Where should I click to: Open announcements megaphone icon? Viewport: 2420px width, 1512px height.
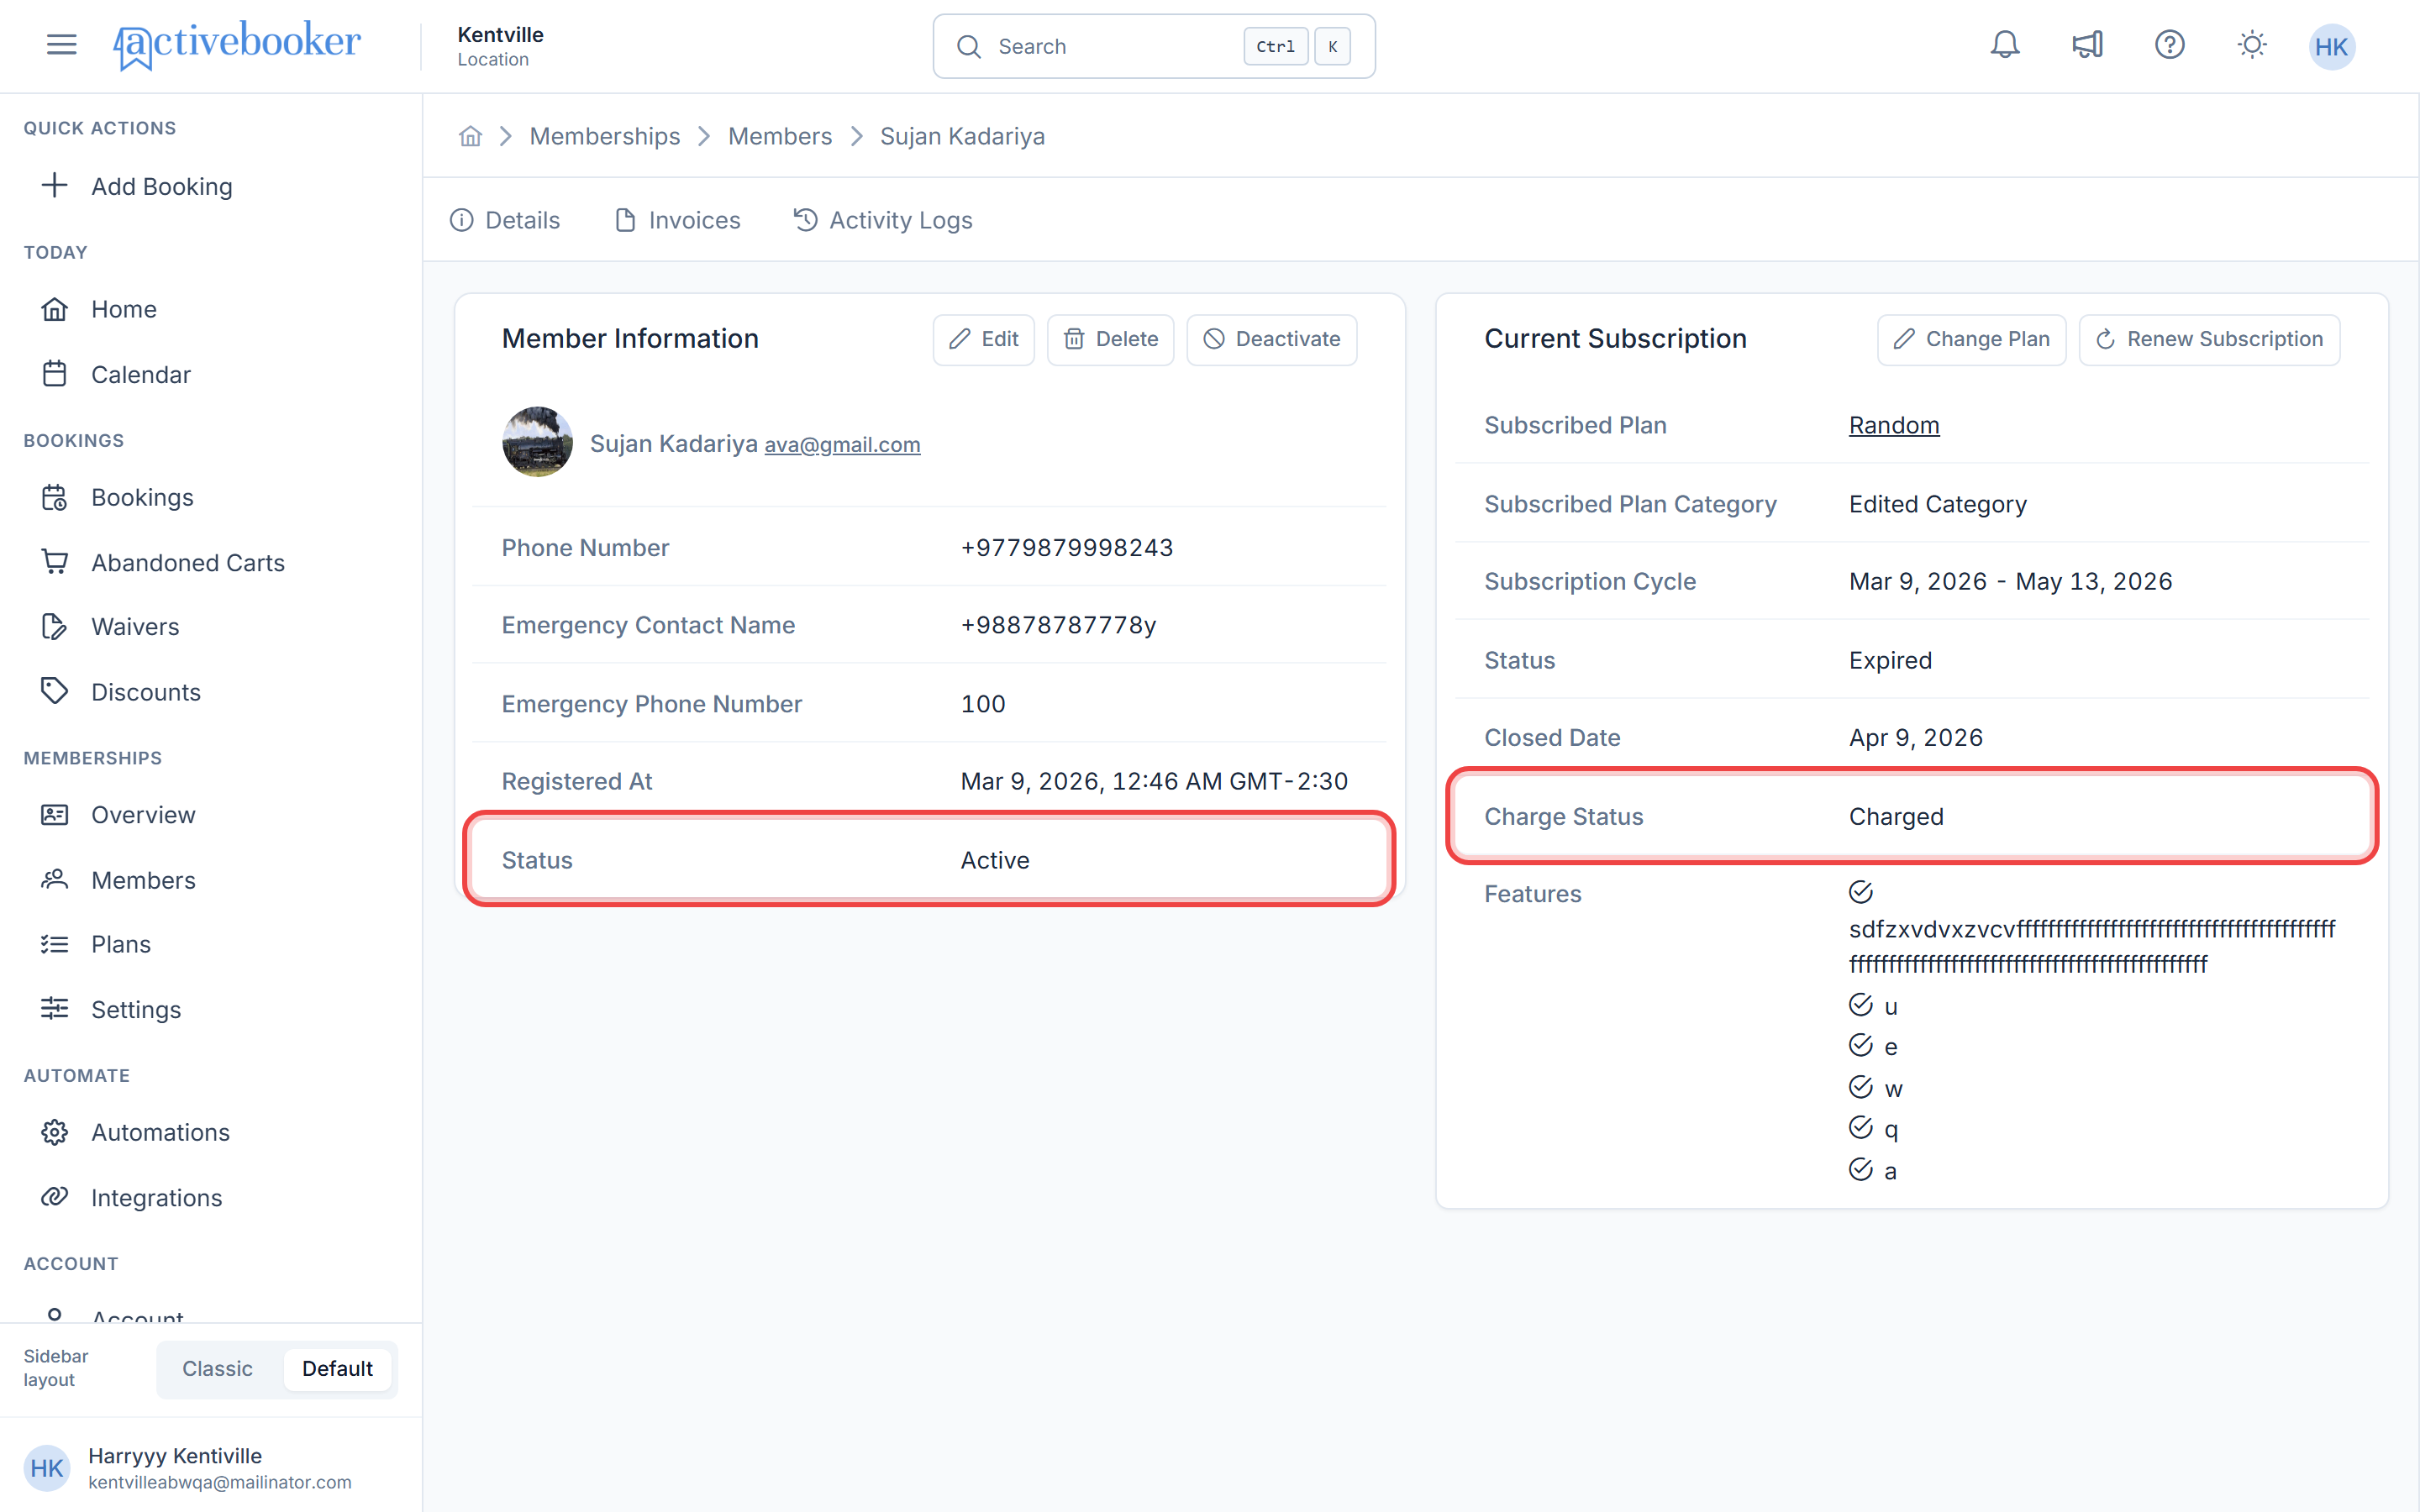click(2087, 45)
